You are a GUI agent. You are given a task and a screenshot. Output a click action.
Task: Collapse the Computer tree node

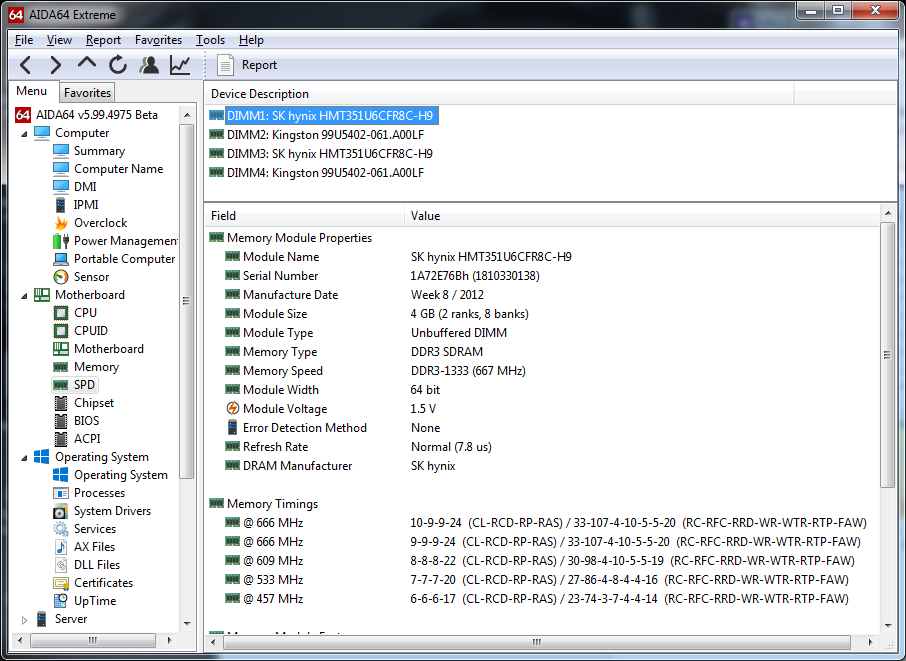click(25, 133)
